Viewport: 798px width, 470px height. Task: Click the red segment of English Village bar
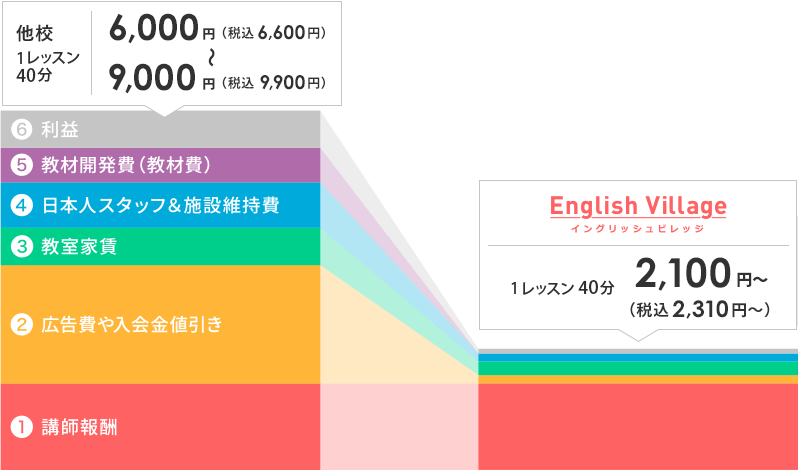[638, 427]
